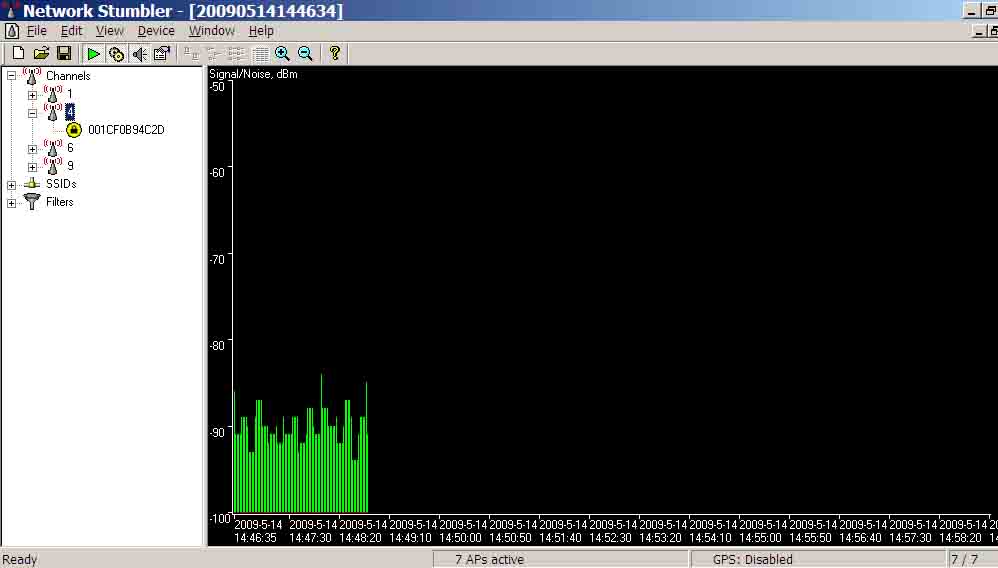This screenshot has height=568, width=998.
Task: Click the large icons view toolbar icon
Action: click(191, 53)
